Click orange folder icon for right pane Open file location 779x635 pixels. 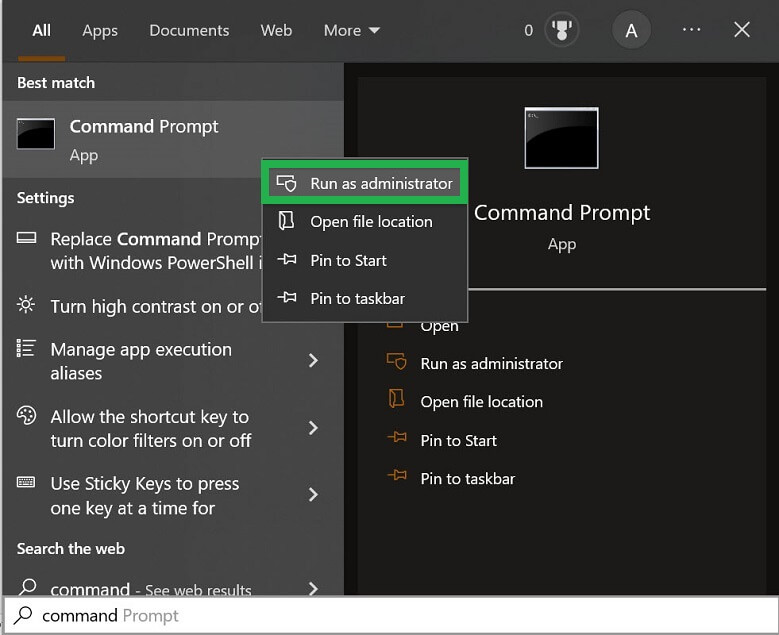pos(396,398)
